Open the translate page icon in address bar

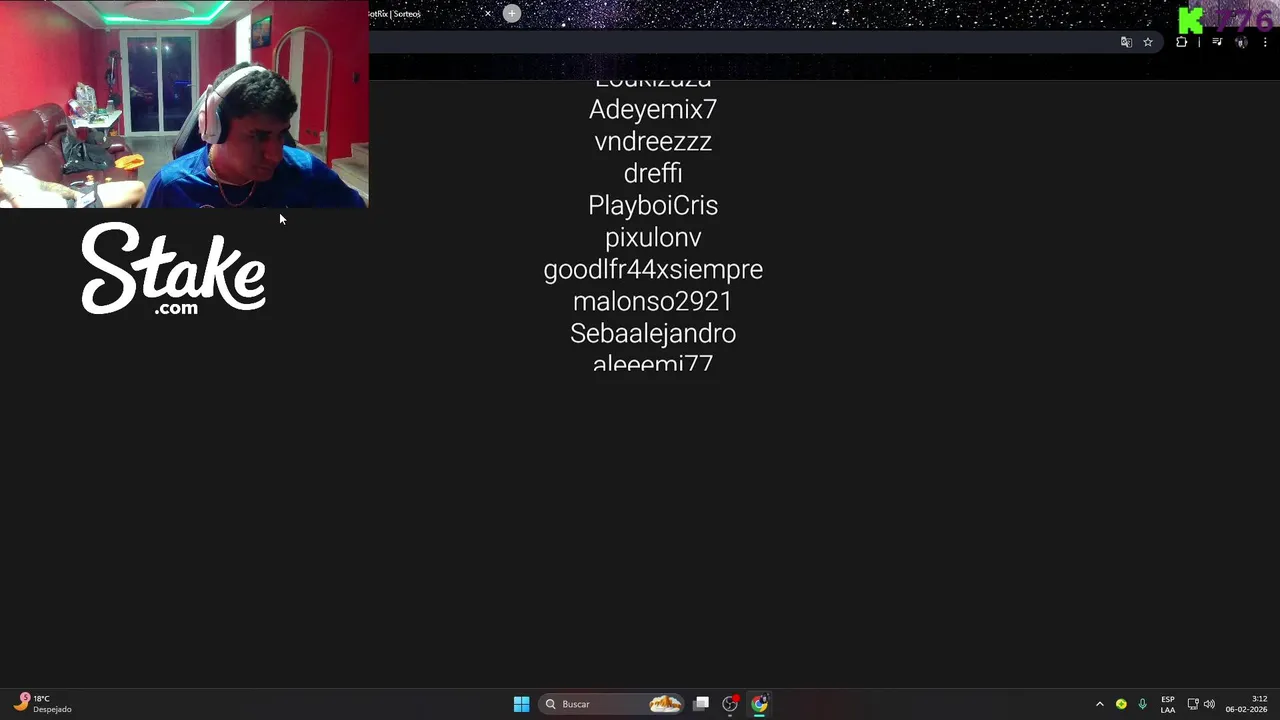coord(1126,42)
